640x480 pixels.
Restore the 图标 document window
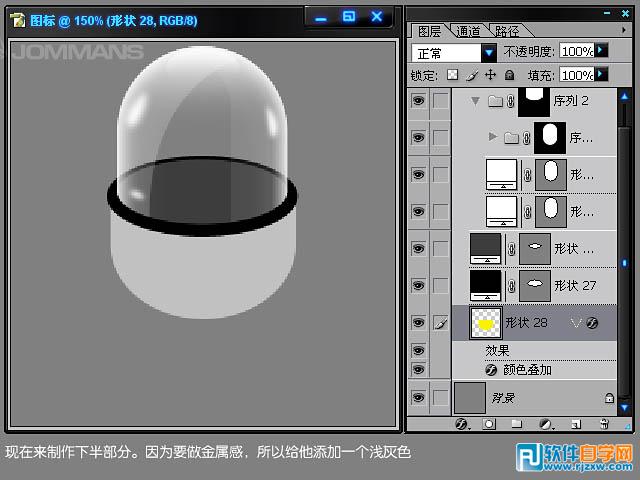tap(349, 16)
